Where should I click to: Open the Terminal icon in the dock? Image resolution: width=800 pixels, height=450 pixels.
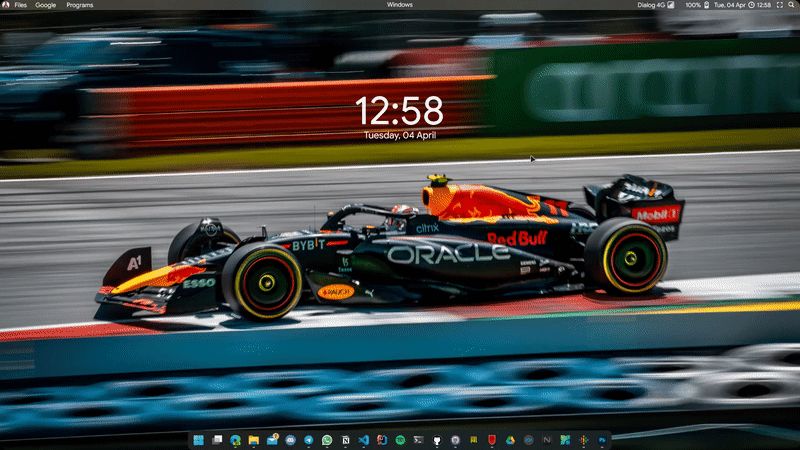click(419, 440)
